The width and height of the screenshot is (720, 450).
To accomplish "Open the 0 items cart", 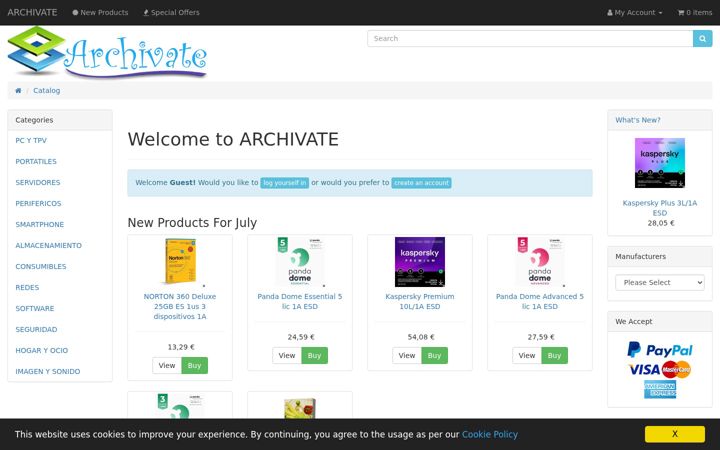I will [695, 12].
